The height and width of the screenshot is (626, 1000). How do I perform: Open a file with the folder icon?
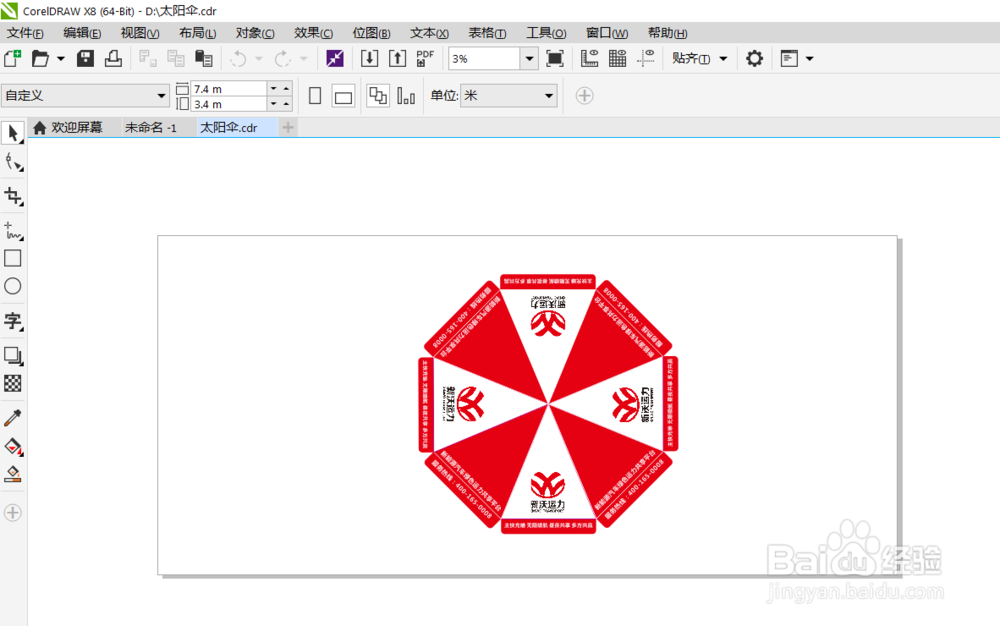[40, 59]
